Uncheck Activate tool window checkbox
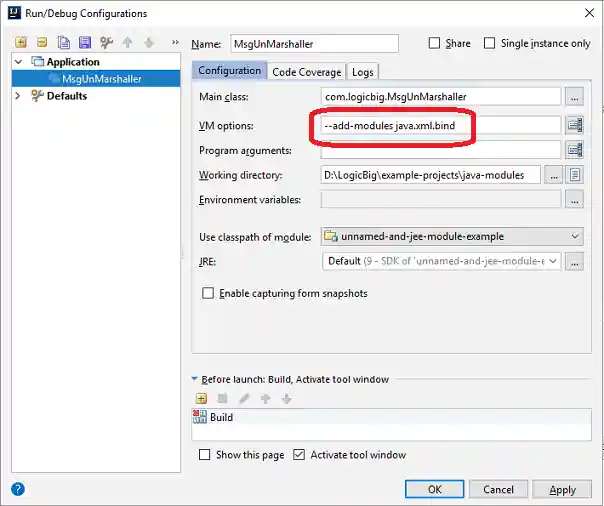The width and height of the screenshot is (604, 506). [x=299, y=455]
